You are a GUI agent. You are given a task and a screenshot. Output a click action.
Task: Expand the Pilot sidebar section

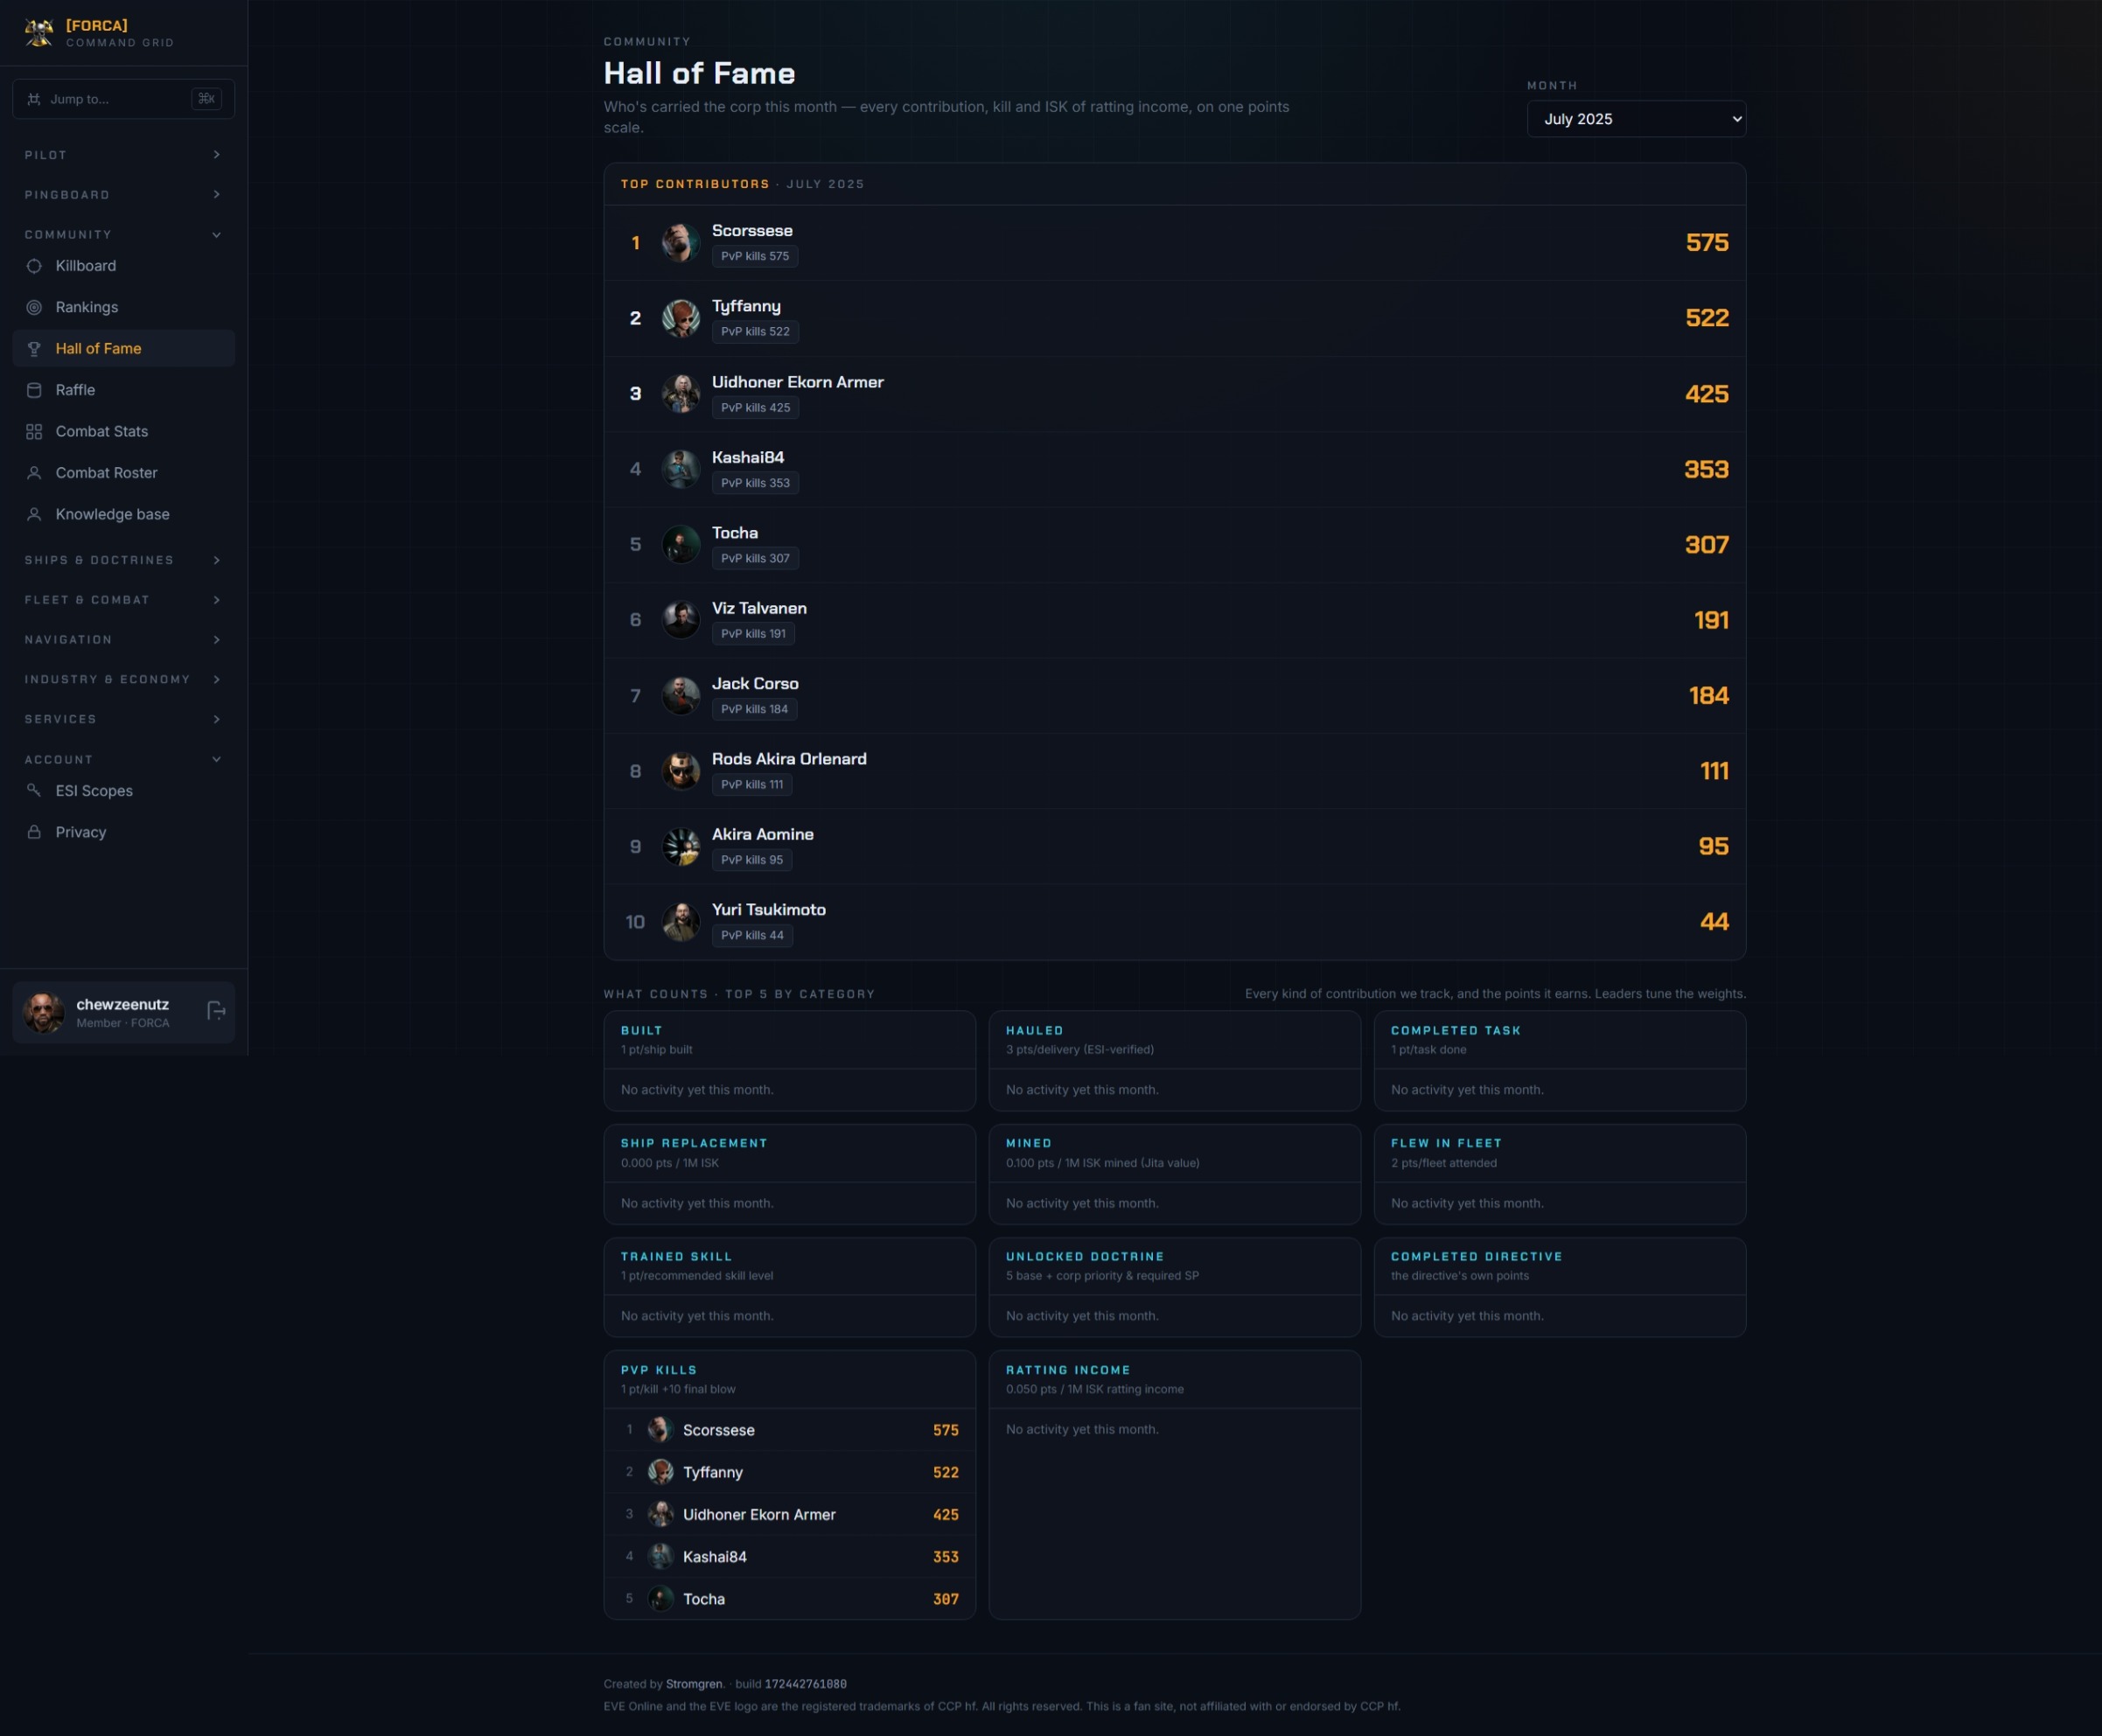[124, 155]
